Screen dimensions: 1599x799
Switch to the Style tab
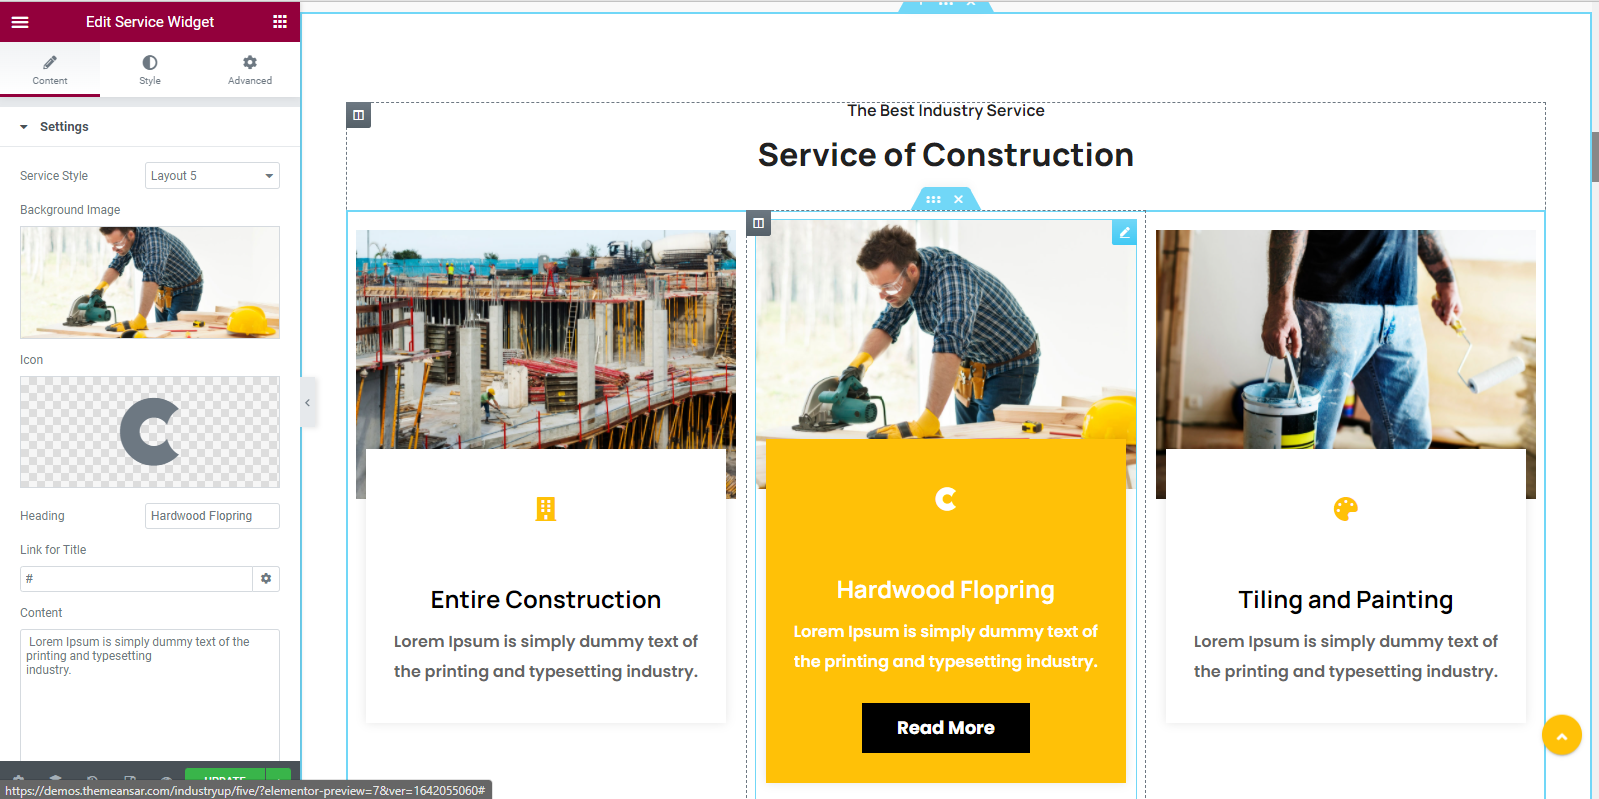pyautogui.click(x=150, y=69)
